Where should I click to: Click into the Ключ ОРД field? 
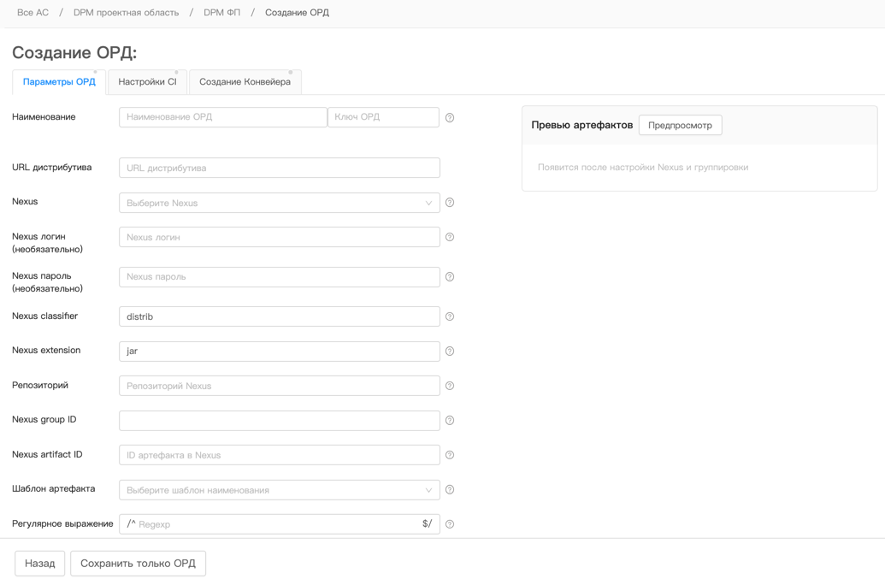click(383, 117)
